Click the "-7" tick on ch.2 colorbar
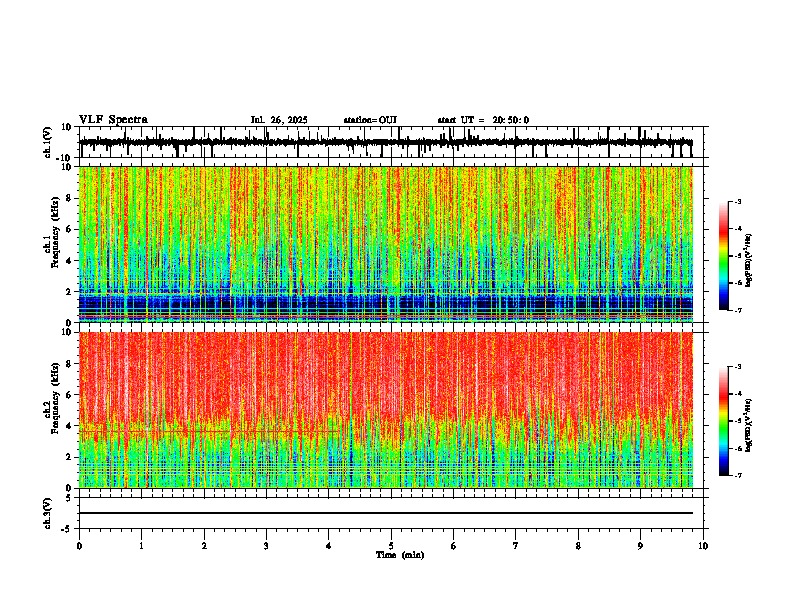The width and height of the screenshot is (792, 612). click(x=737, y=475)
